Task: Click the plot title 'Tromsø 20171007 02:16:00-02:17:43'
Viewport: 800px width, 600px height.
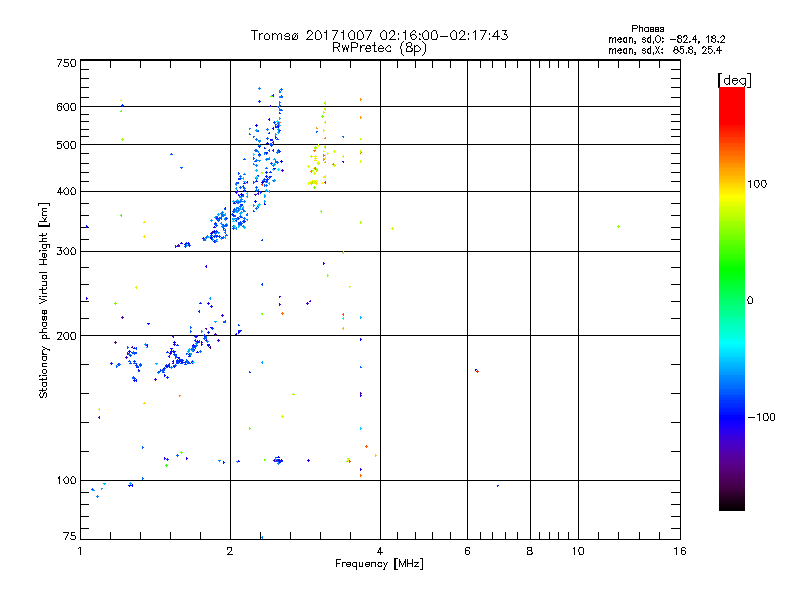Action: tap(379, 35)
